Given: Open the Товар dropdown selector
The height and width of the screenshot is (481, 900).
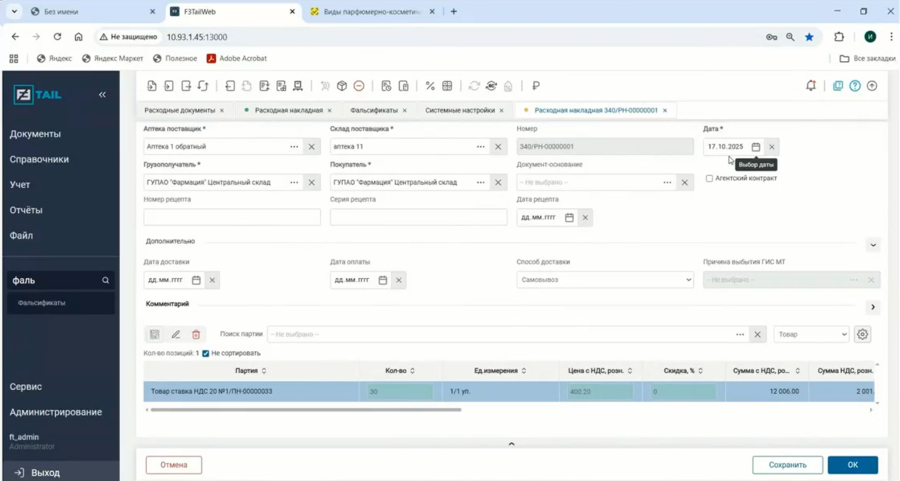Looking at the screenshot, I should [811, 334].
